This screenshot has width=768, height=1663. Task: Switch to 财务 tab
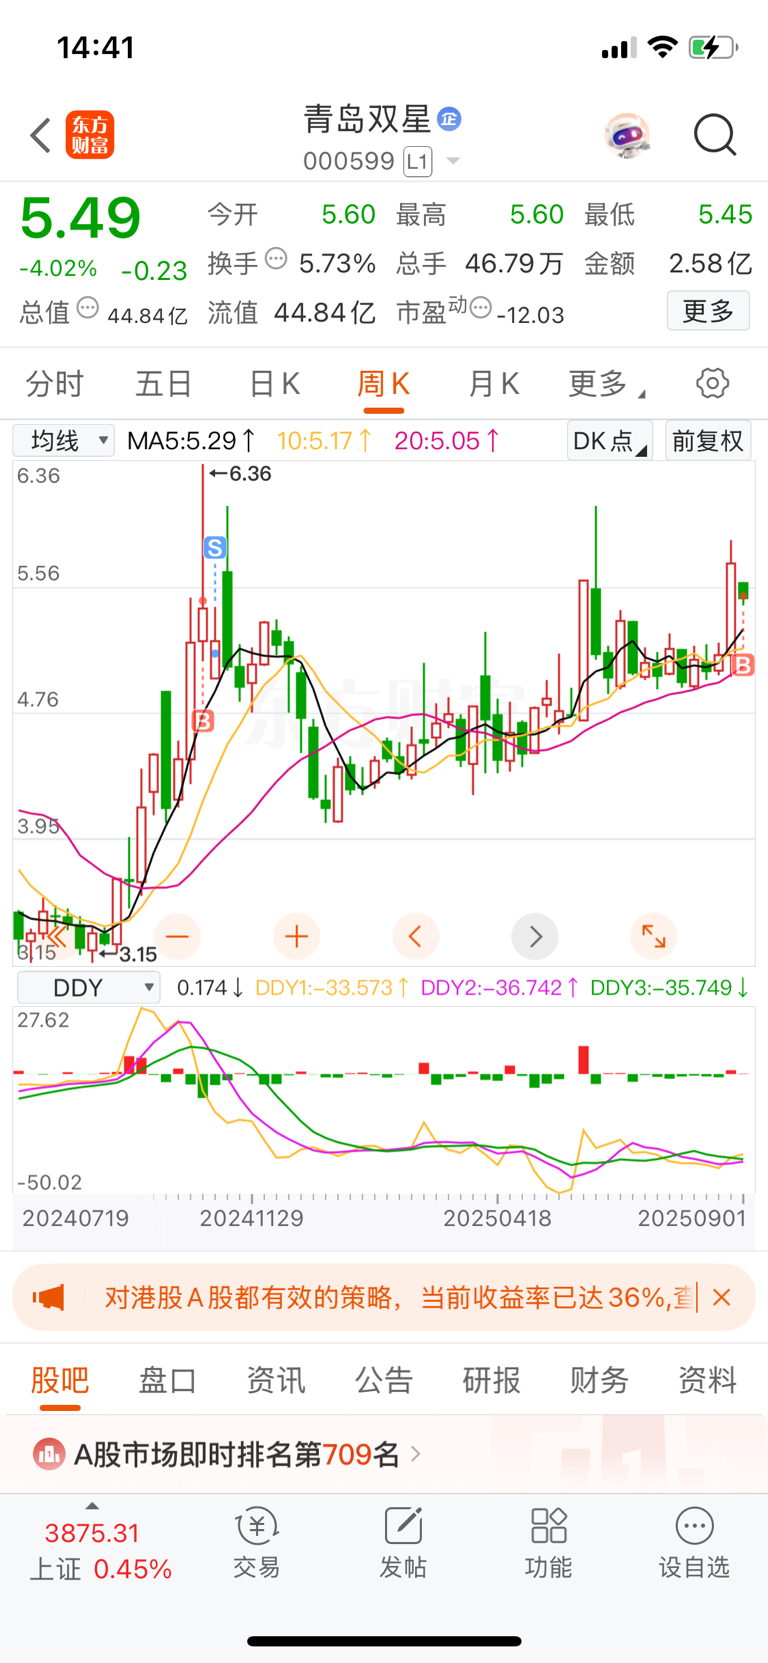pos(600,1381)
